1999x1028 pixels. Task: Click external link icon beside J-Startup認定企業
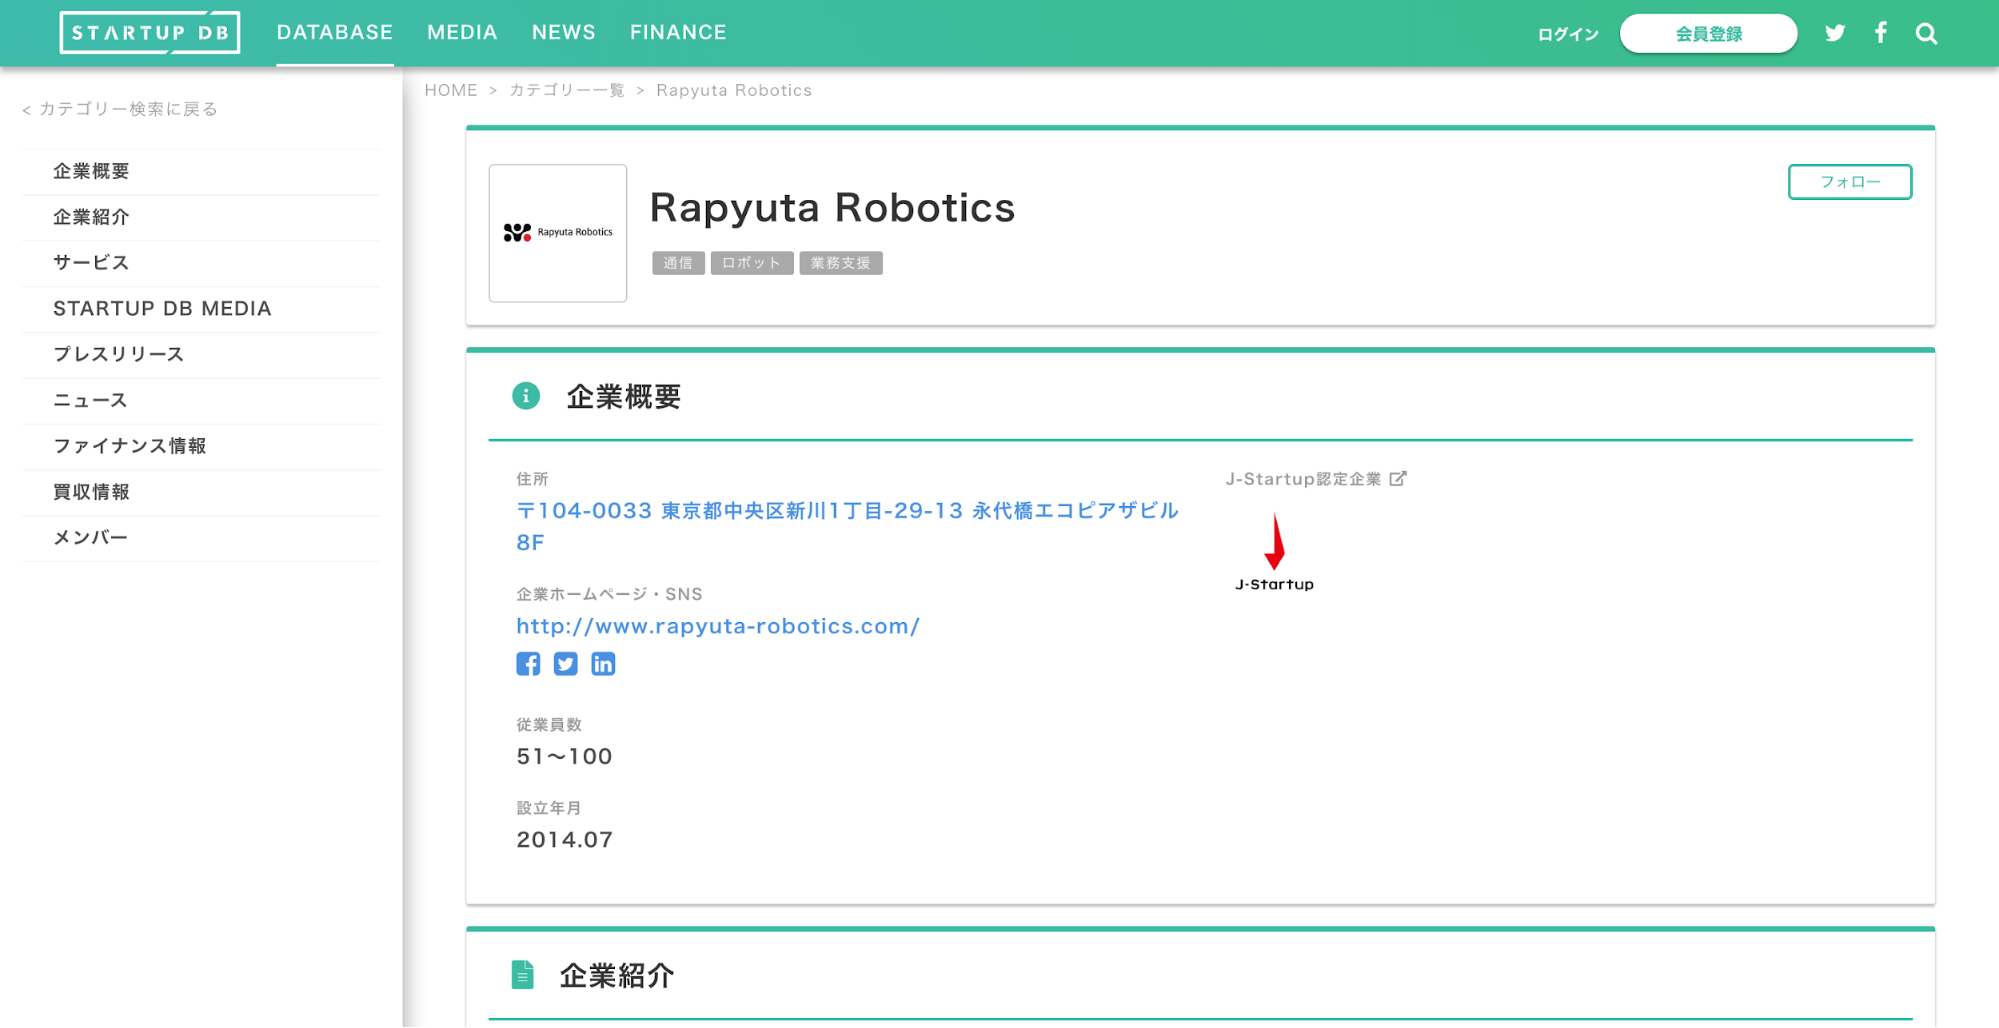tap(1398, 479)
